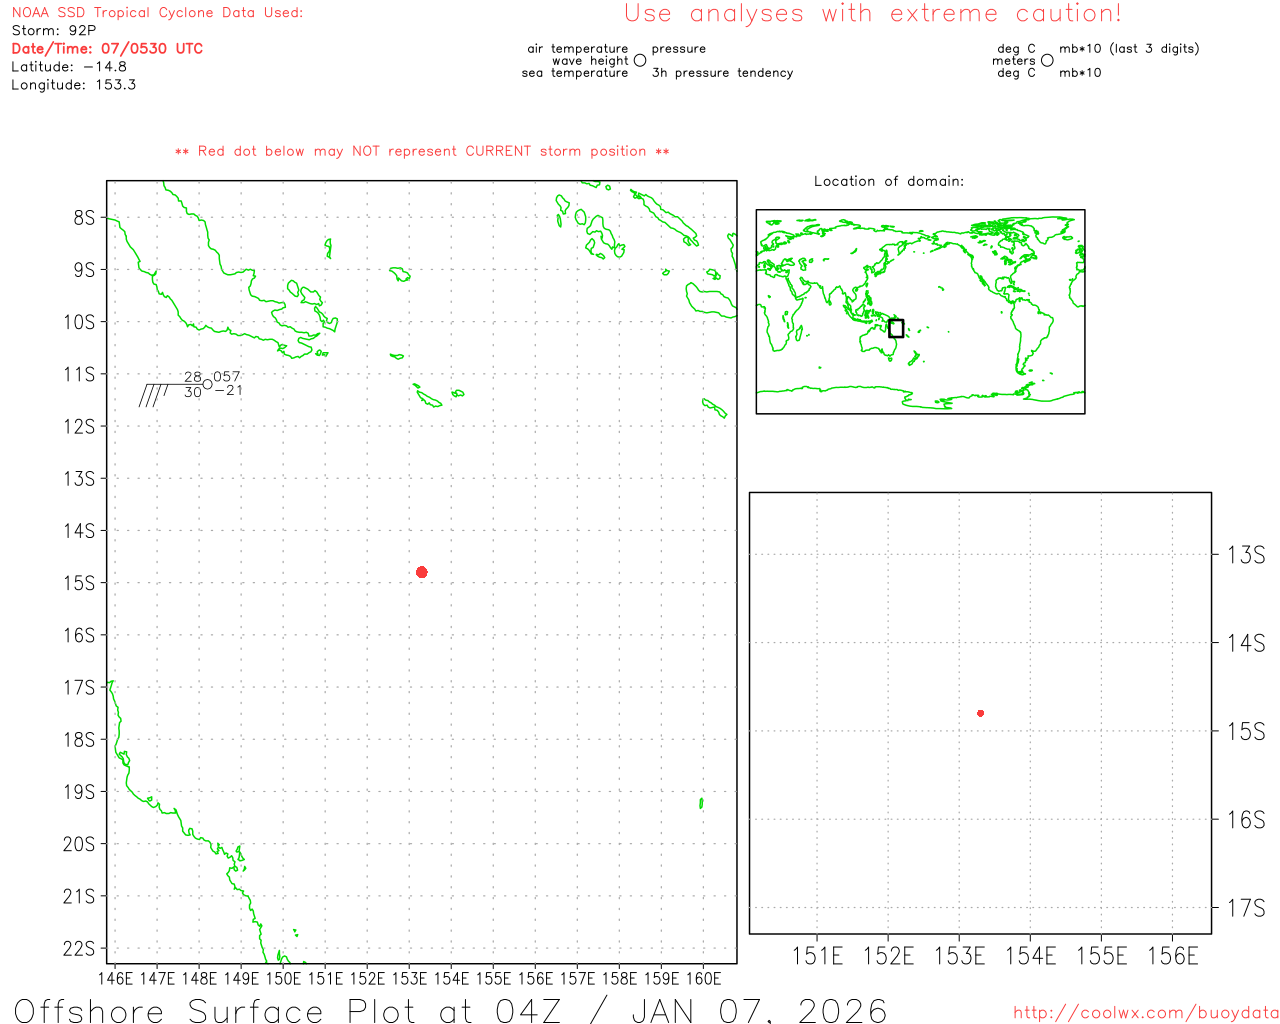Click the wind barb beside the buoy station

[160, 392]
